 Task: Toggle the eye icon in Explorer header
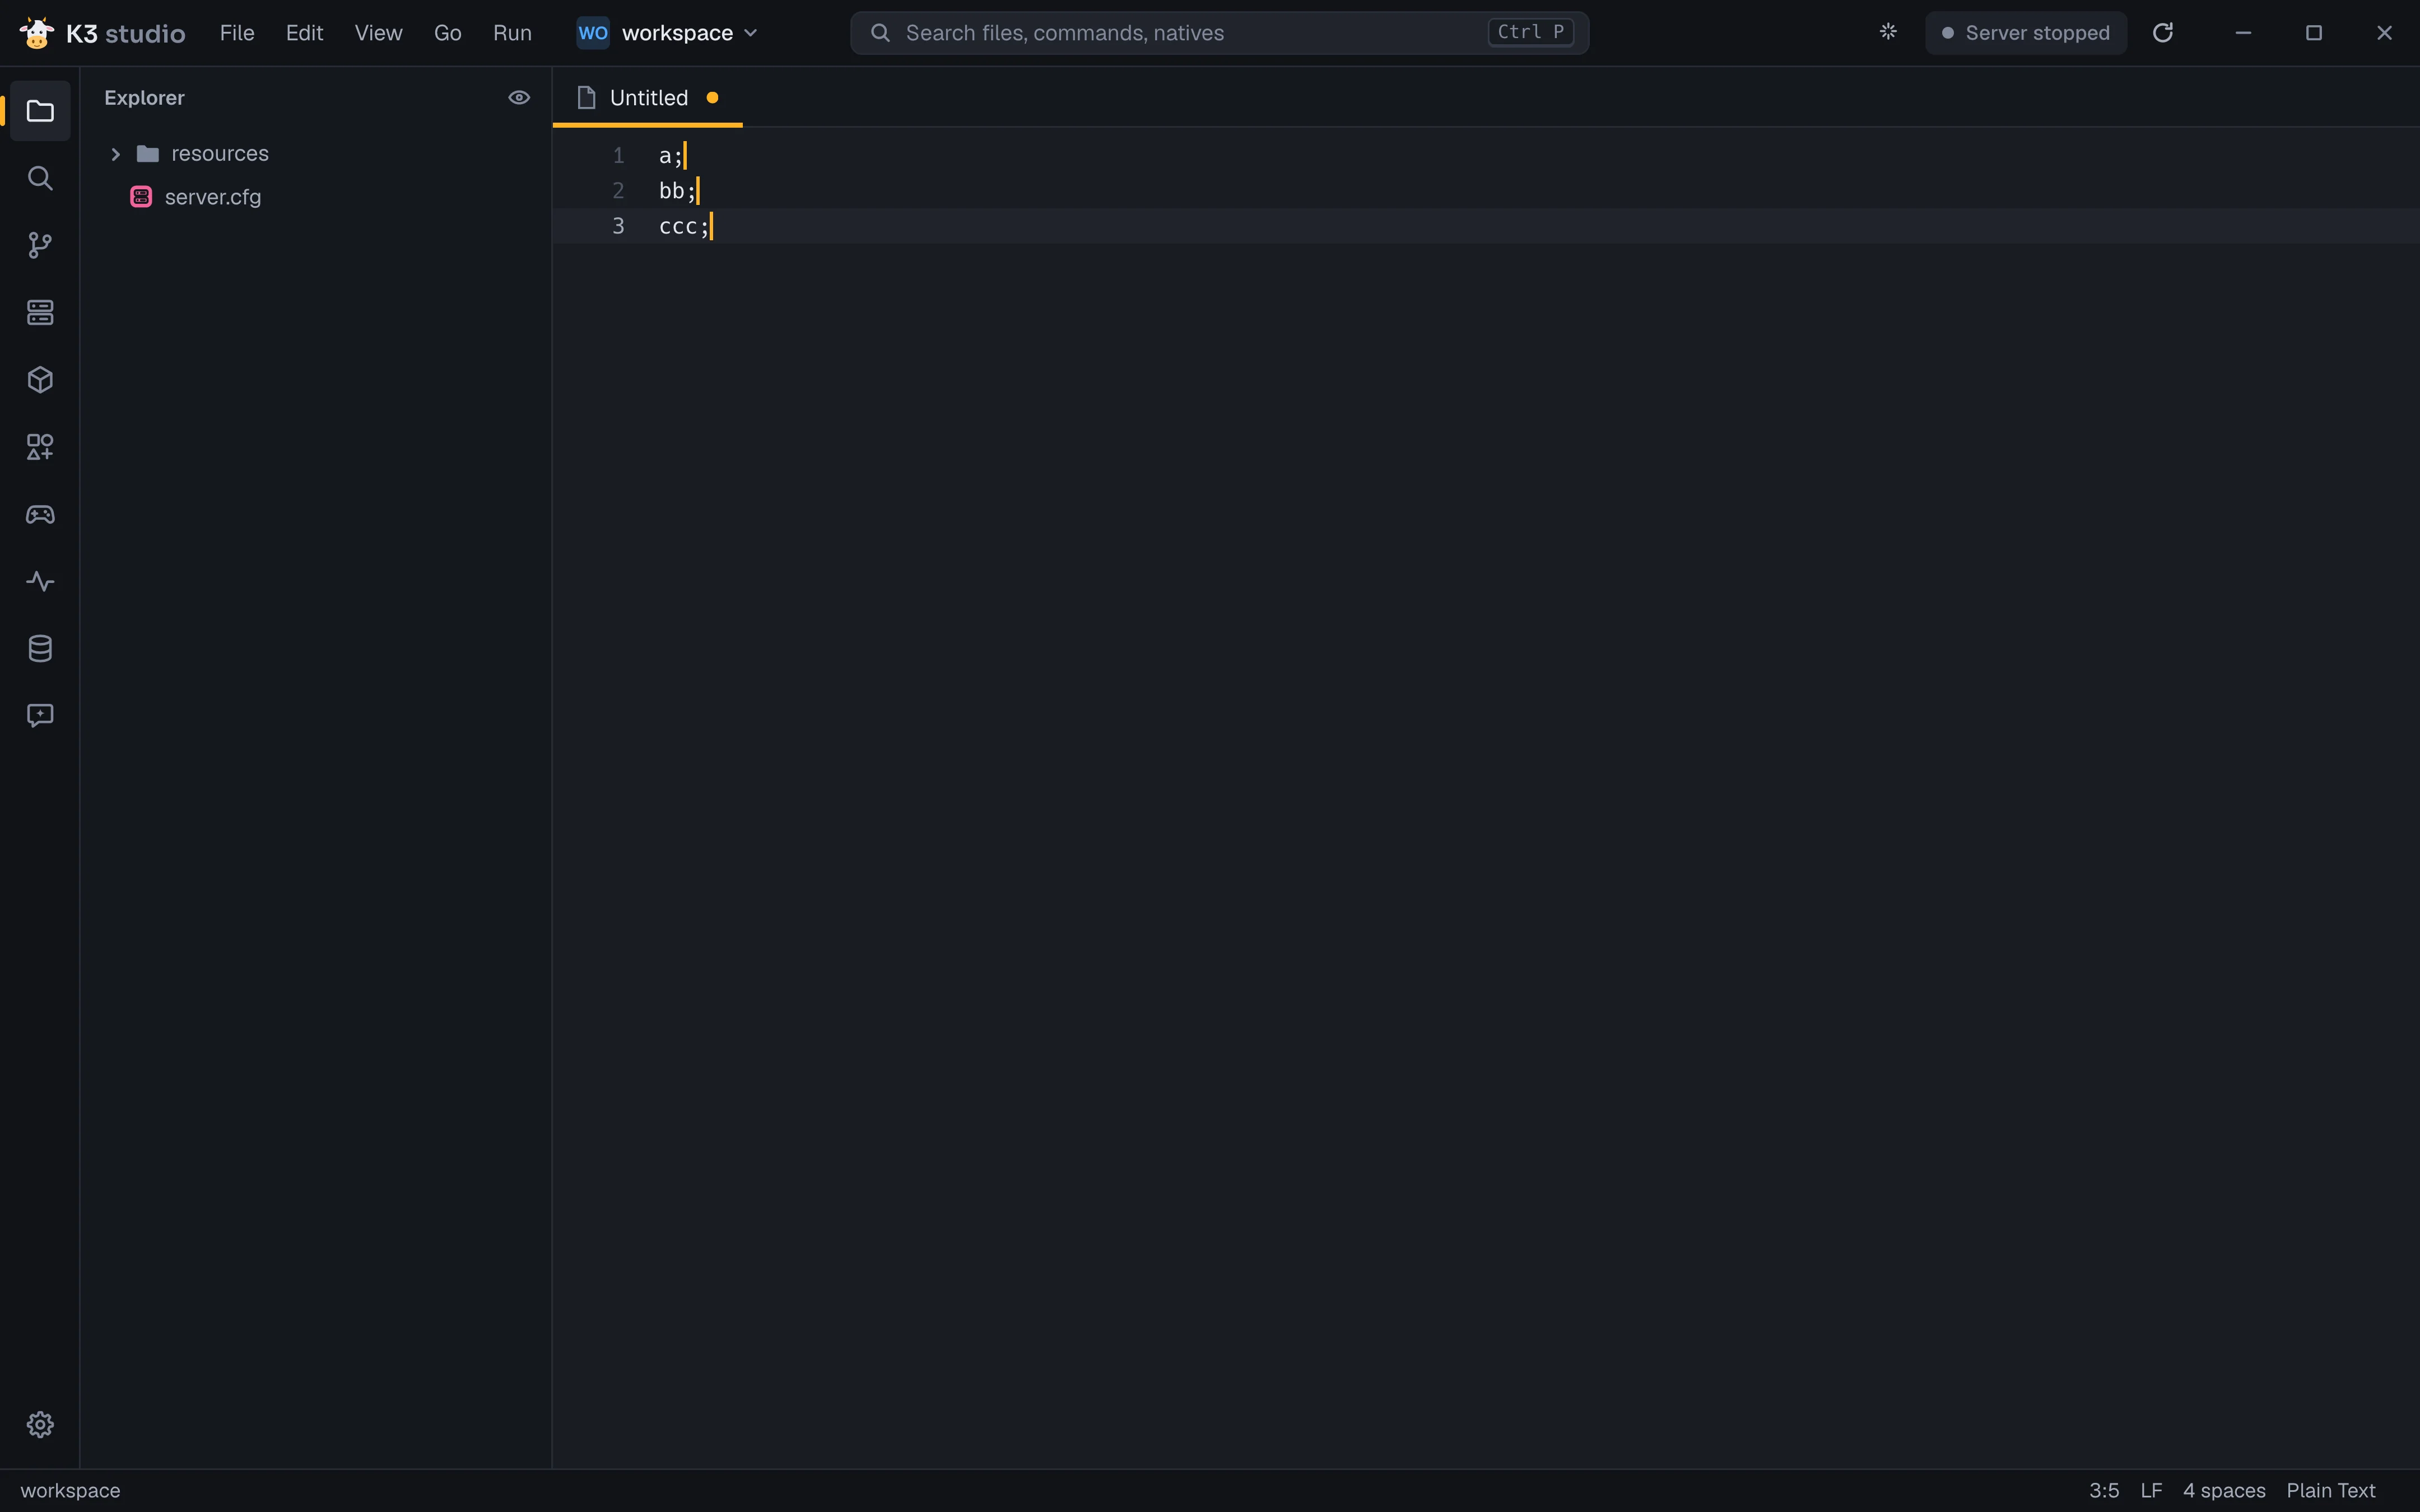tap(519, 98)
